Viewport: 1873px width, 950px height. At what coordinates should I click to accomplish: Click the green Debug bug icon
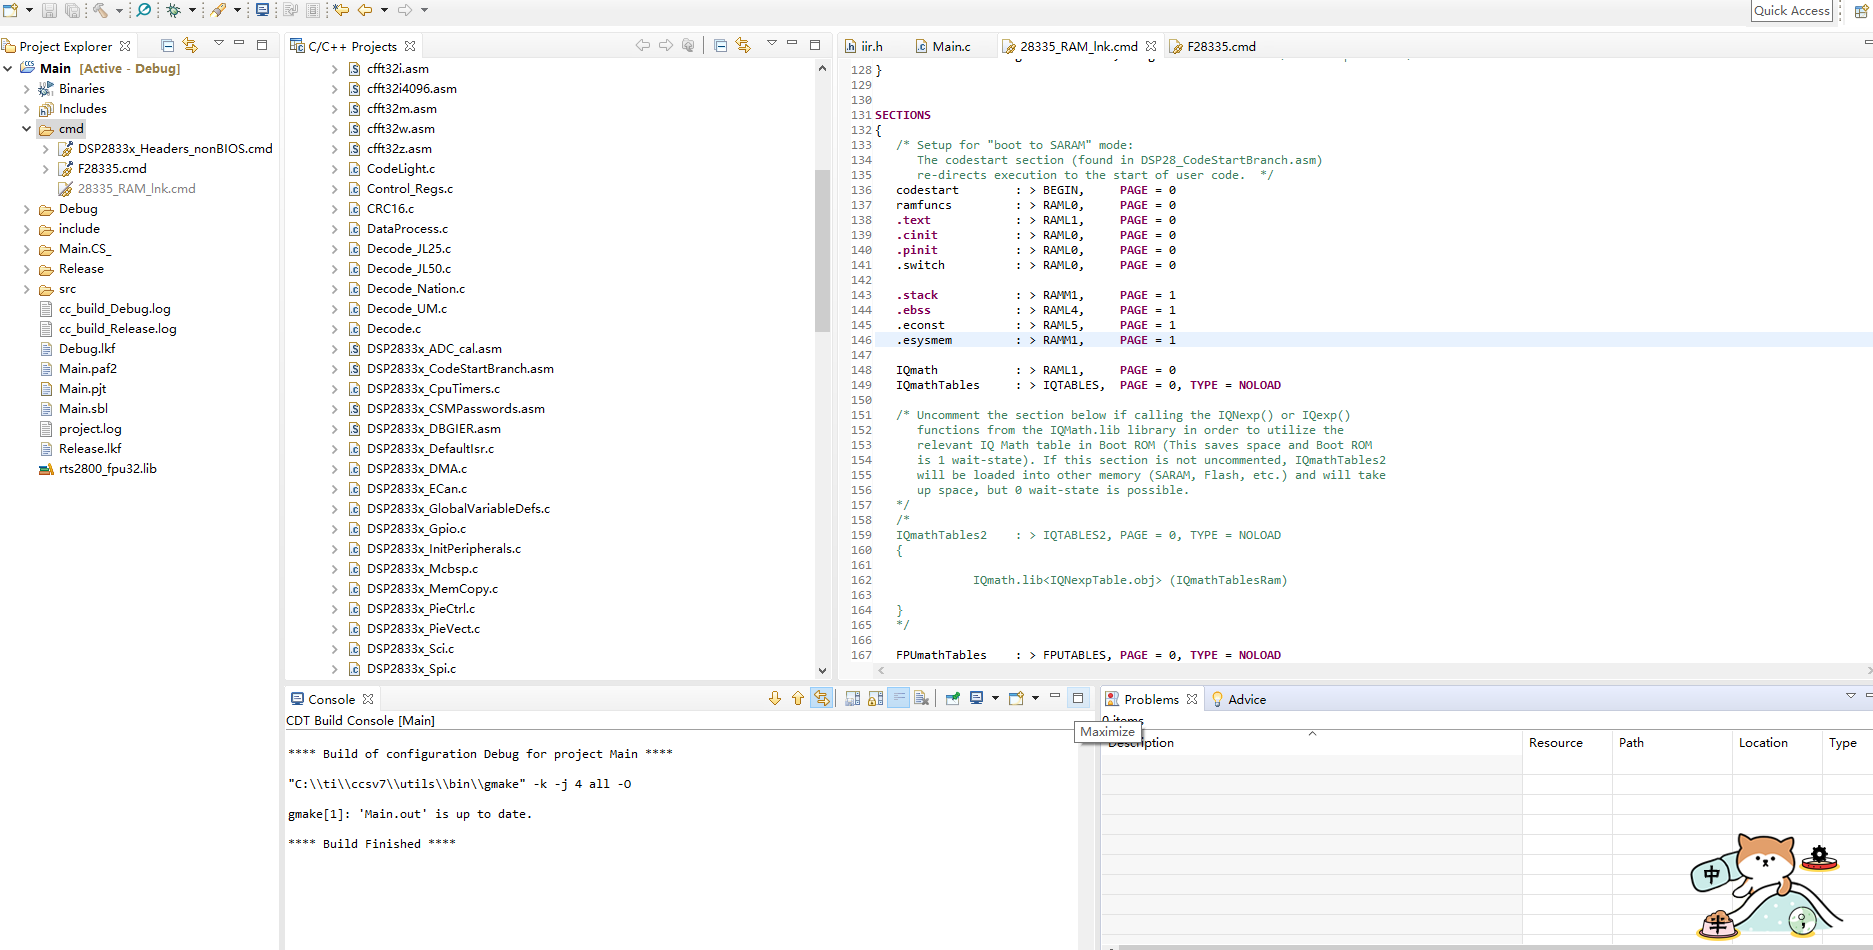tap(174, 10)
